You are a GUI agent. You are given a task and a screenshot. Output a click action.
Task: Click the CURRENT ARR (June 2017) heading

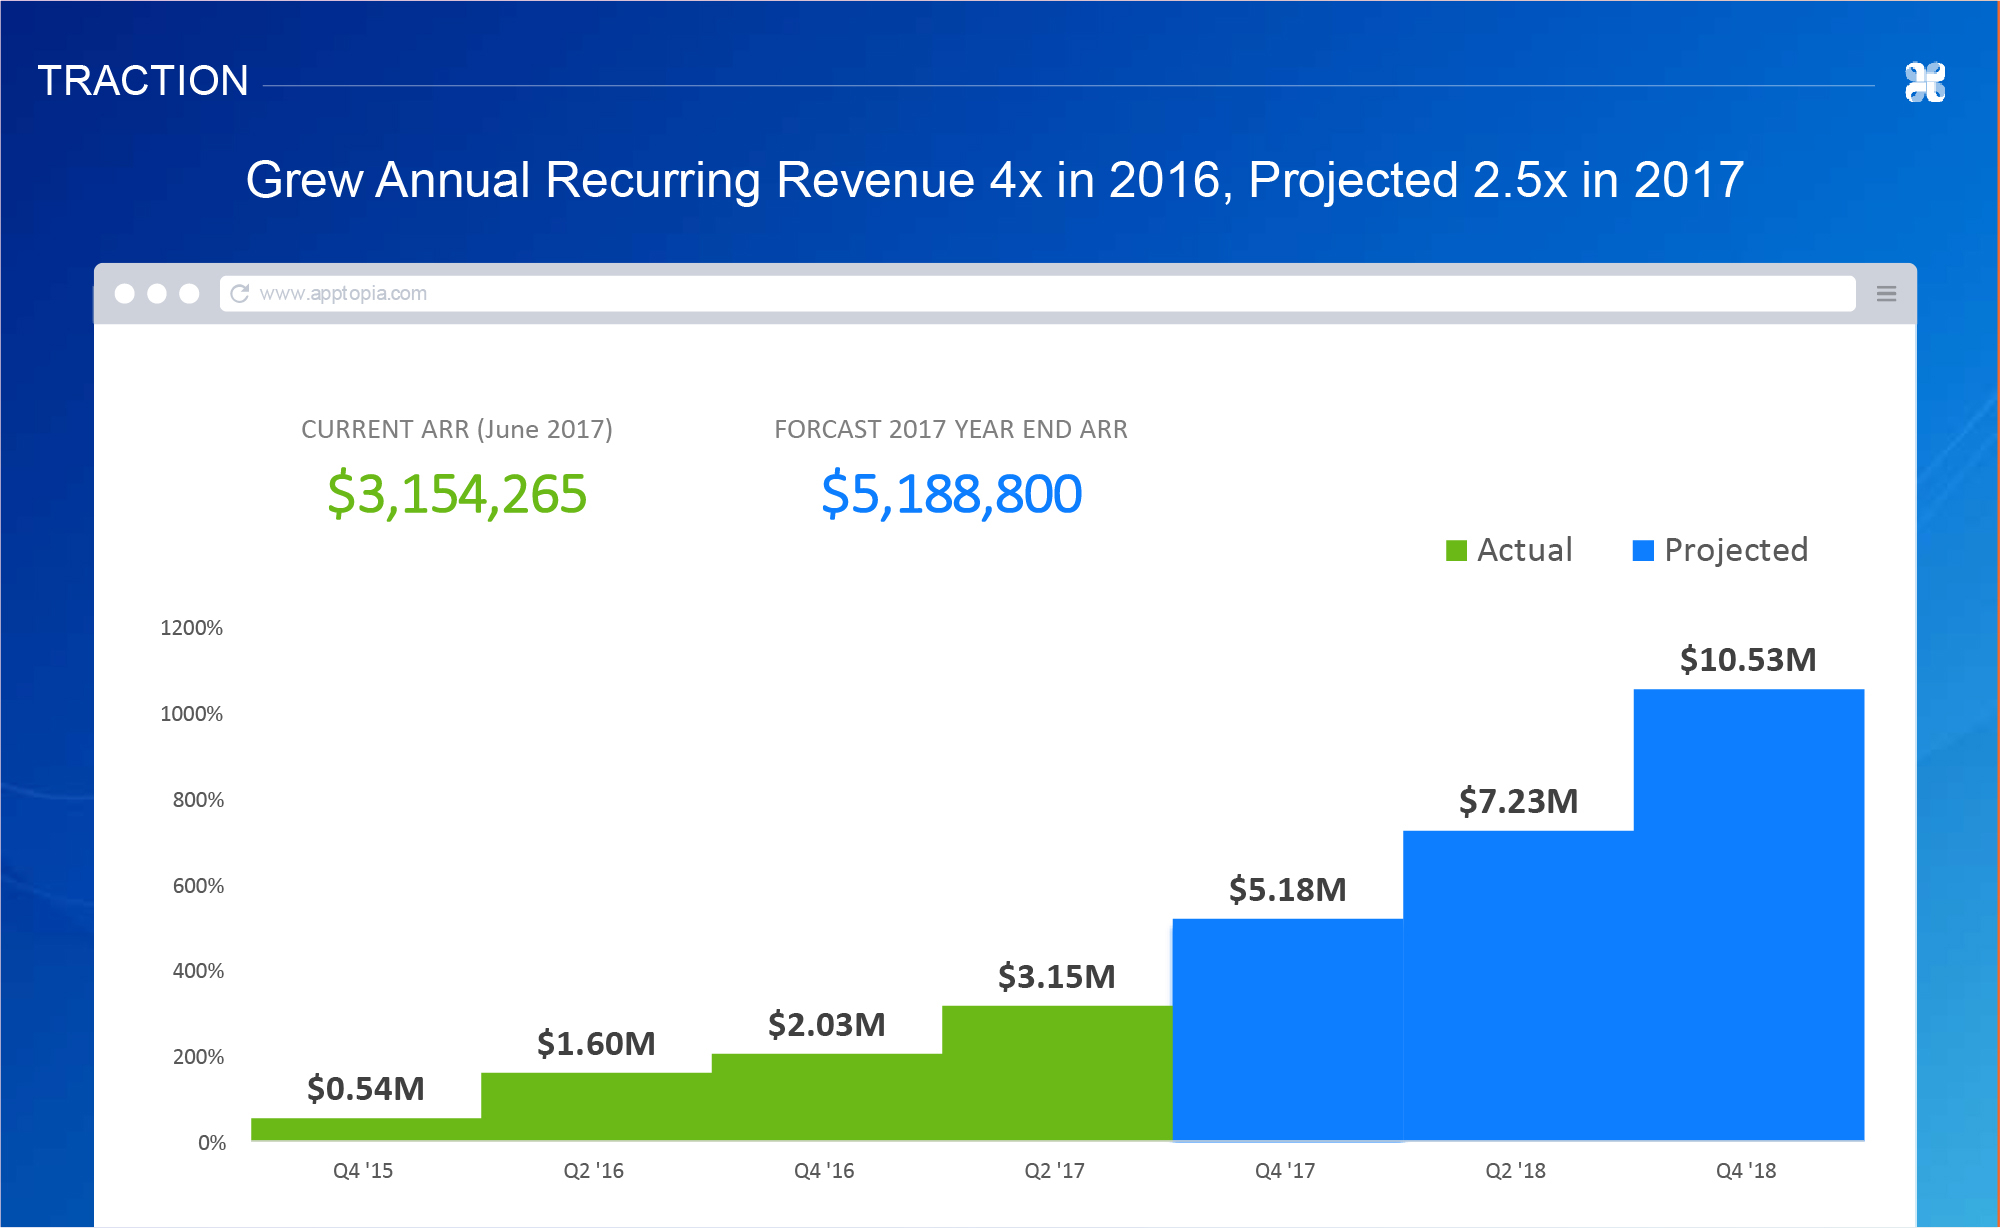(x=457, y=429)
